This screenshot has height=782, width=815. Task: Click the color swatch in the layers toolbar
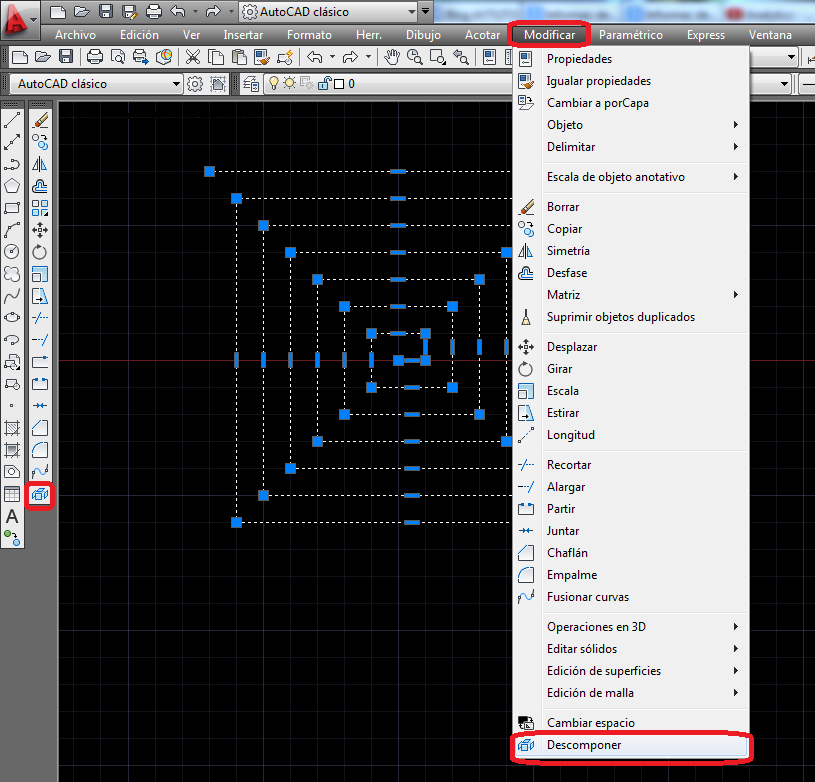pyautogui.click(x=338, y=84)
